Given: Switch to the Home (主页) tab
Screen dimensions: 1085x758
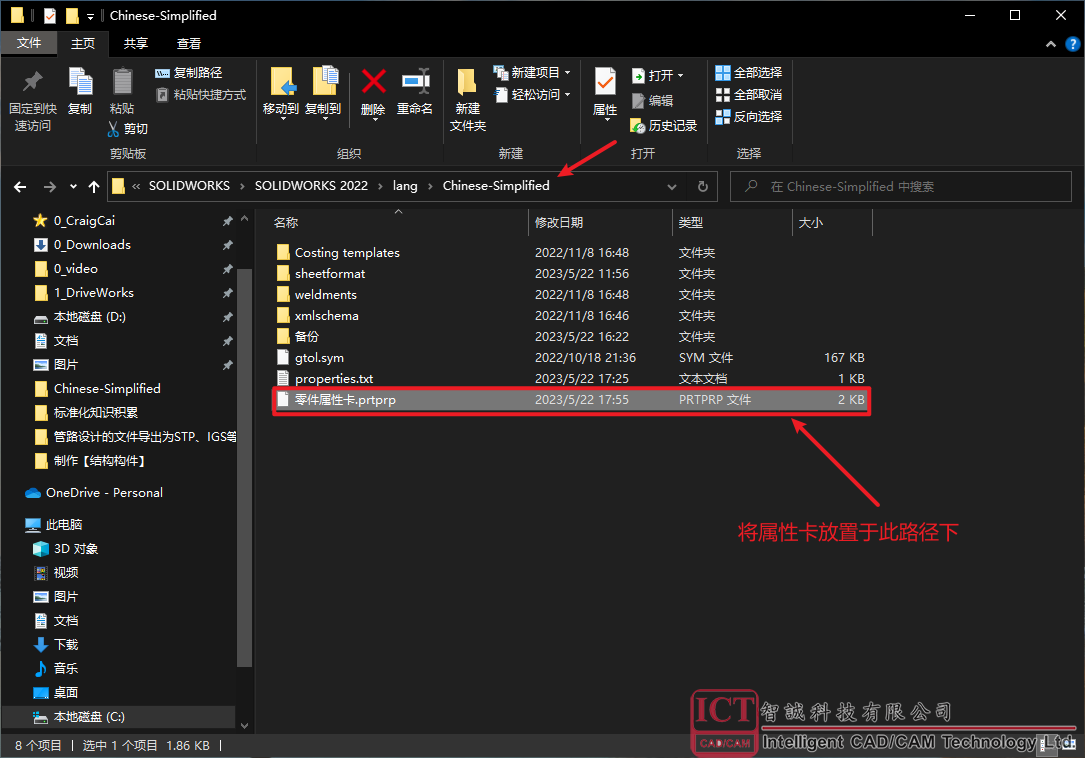Looking at the screenshot, I should (83, 44).
